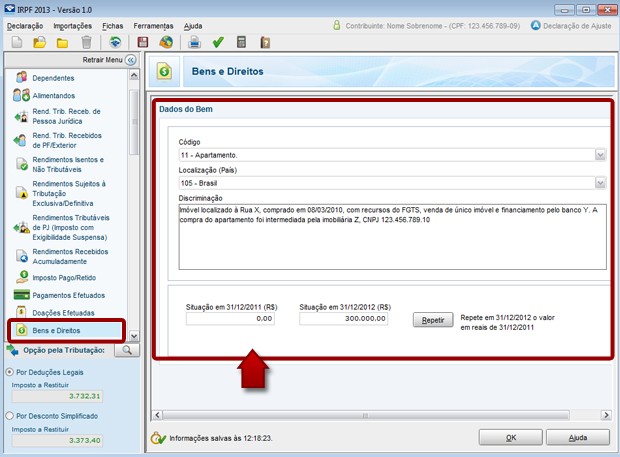The height and width of the screenshot is (457, 620).
Task: Click the red floppy disk save icon
Action: tap(142, 42)
